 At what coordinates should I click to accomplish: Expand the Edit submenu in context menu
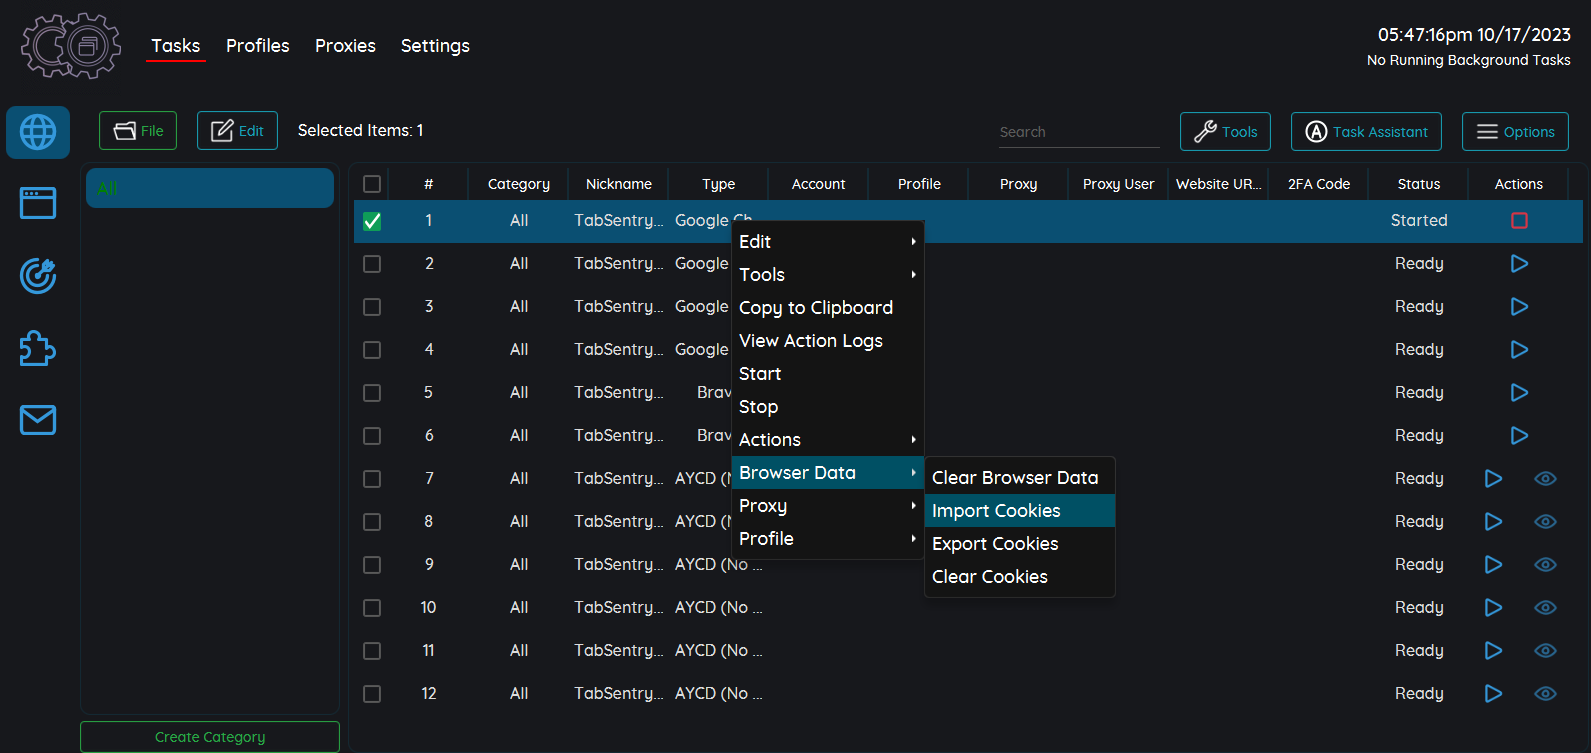click(x=827, y=242)
